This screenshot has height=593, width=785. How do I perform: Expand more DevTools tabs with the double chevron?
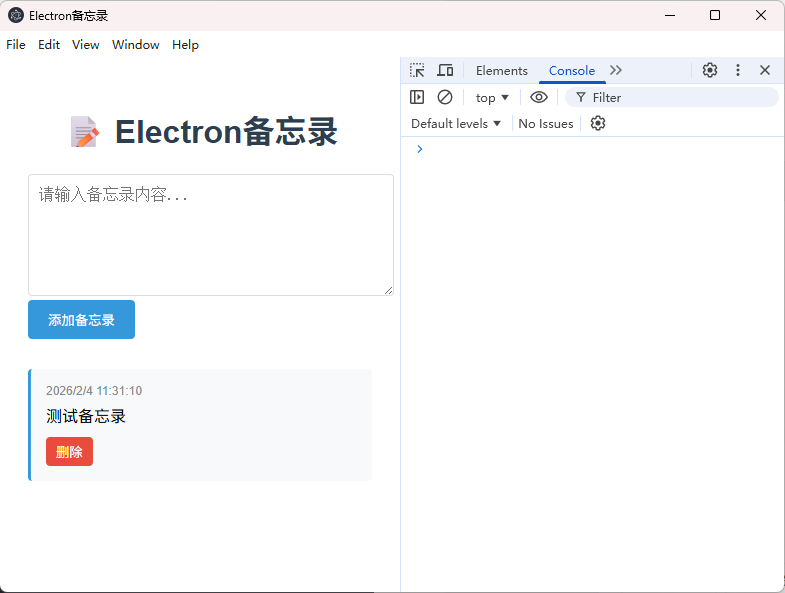pos(616,70)
